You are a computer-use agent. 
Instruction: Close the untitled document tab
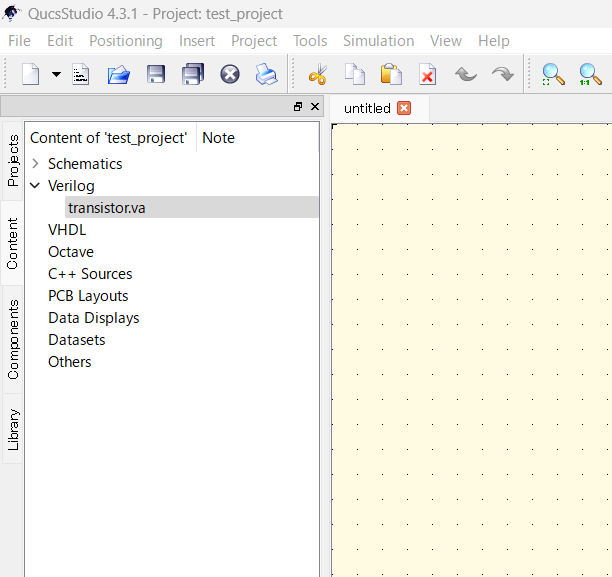(404, 108)
